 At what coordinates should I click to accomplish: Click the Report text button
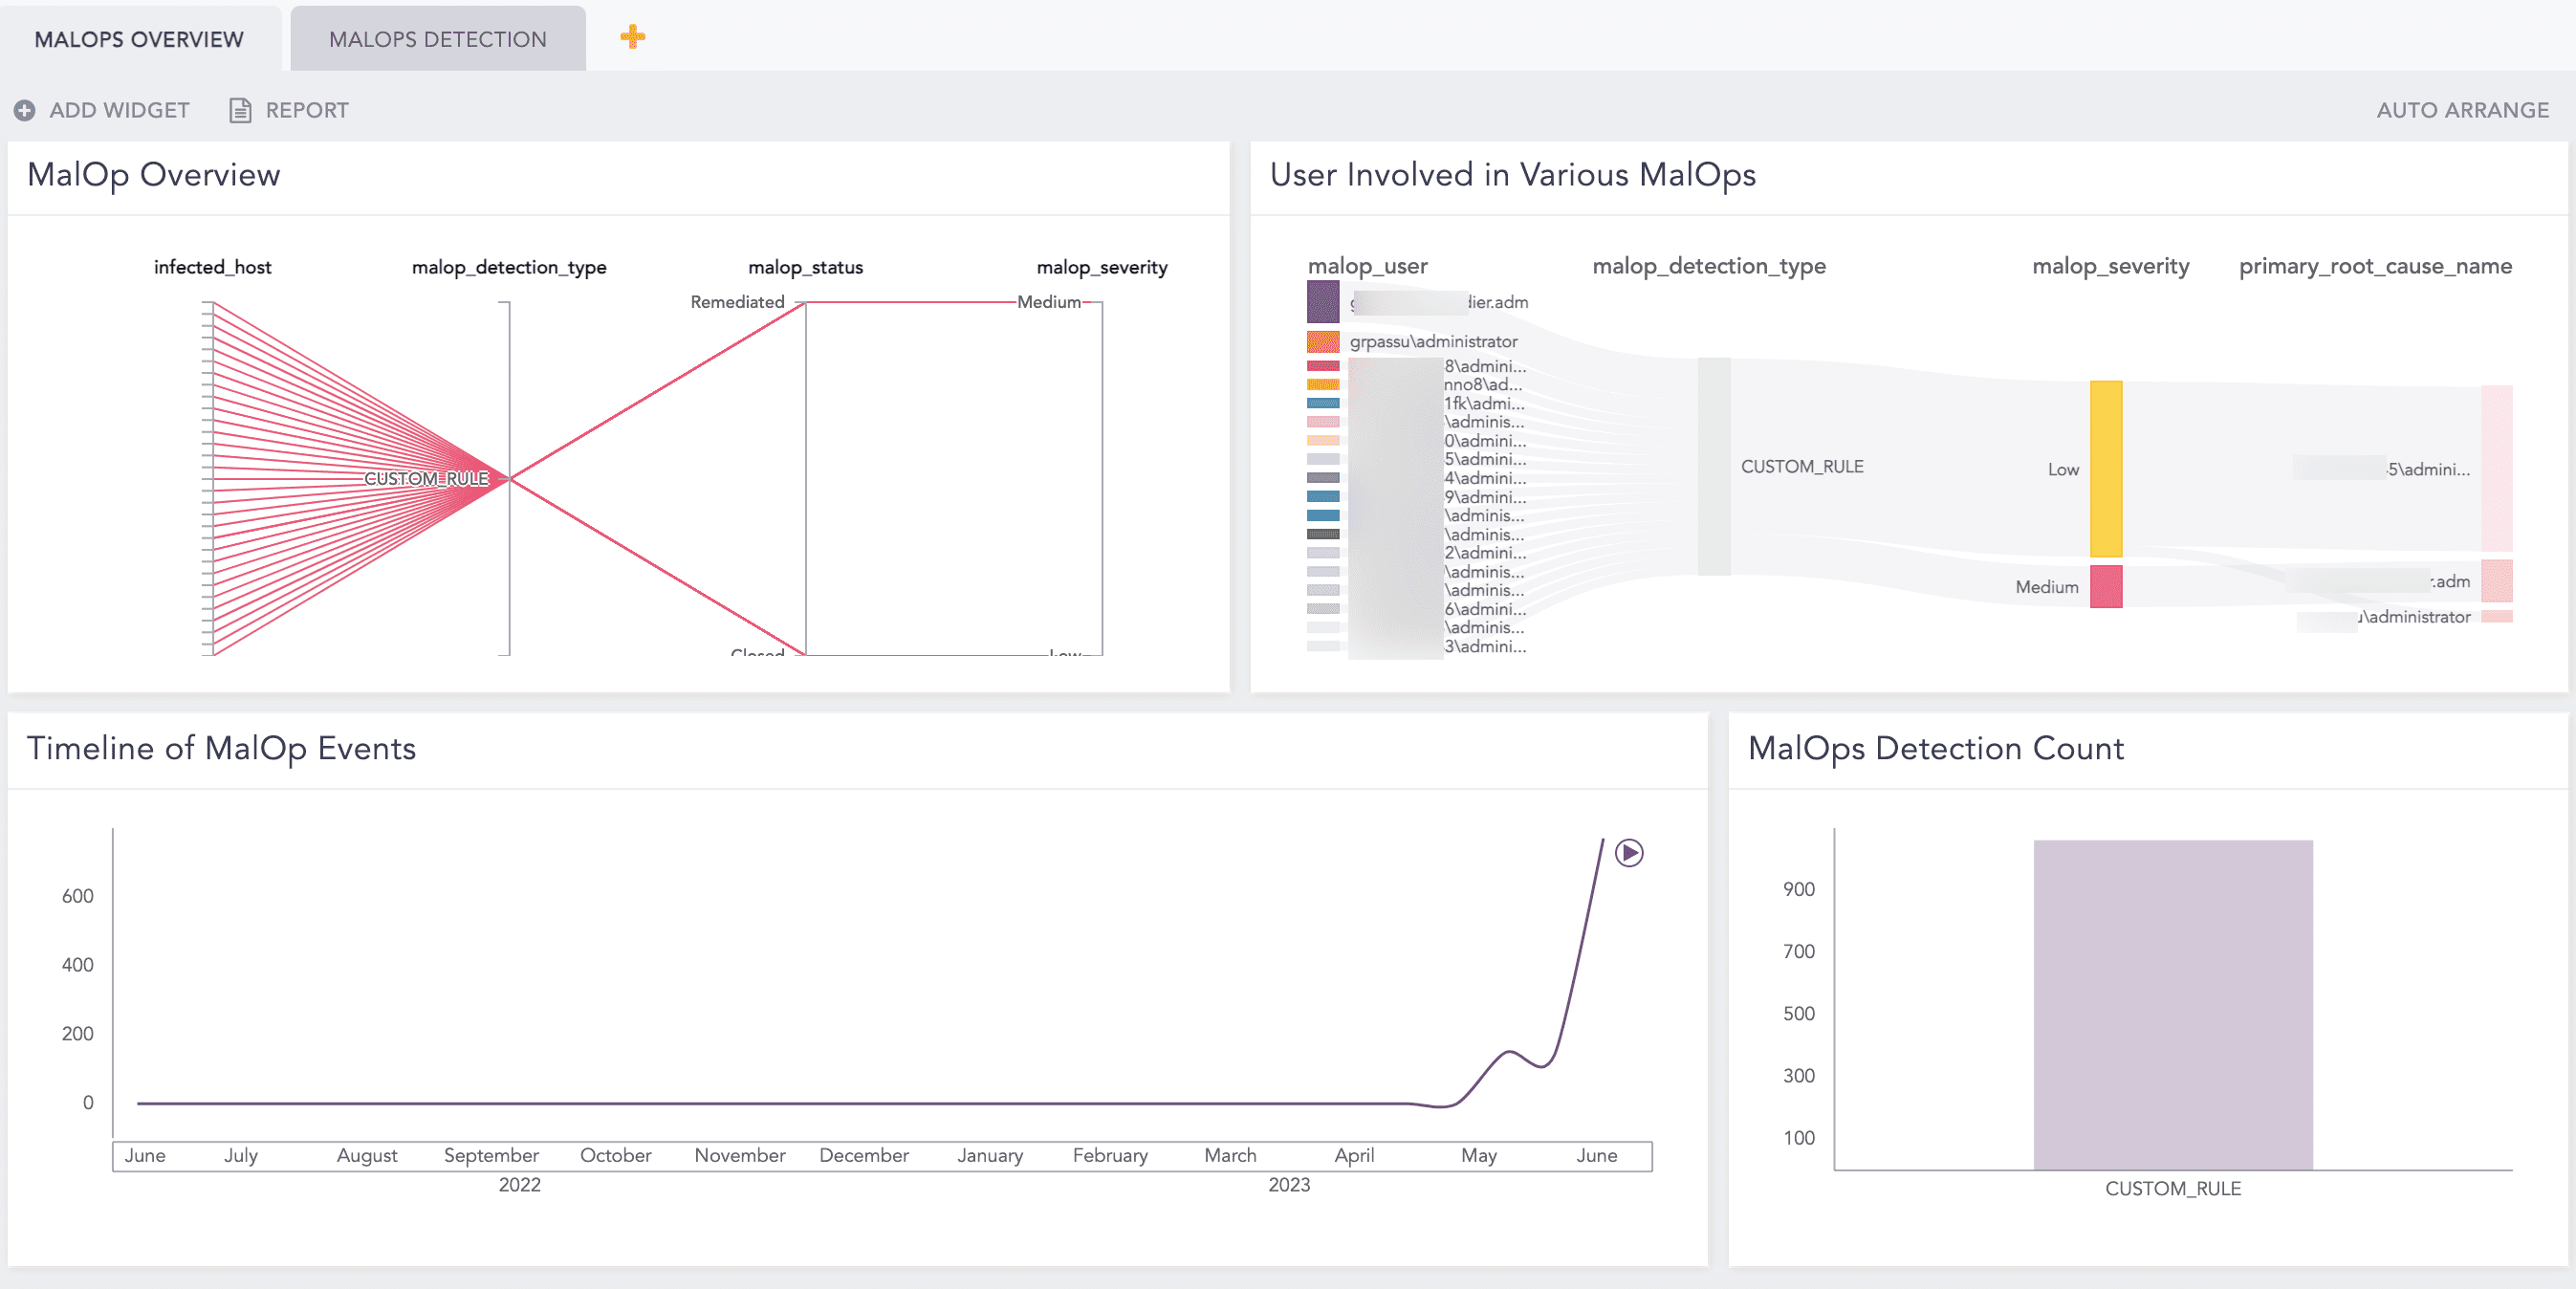pyautogui.click(x=306, y=110)
